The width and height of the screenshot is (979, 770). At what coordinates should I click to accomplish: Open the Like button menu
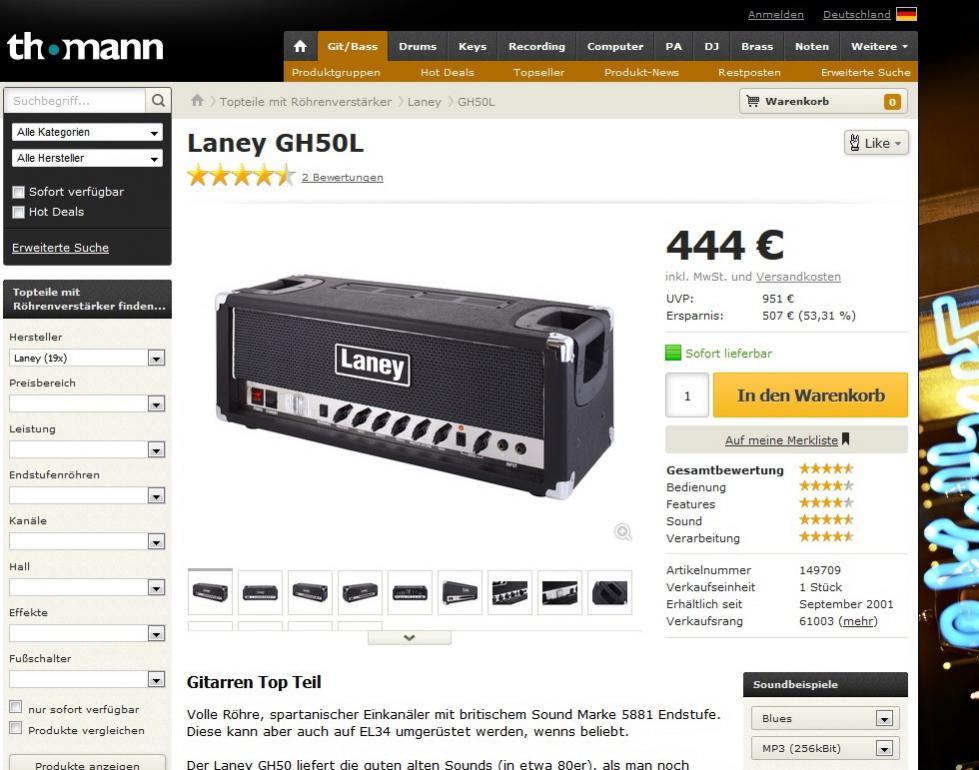(x=876, y=143)
